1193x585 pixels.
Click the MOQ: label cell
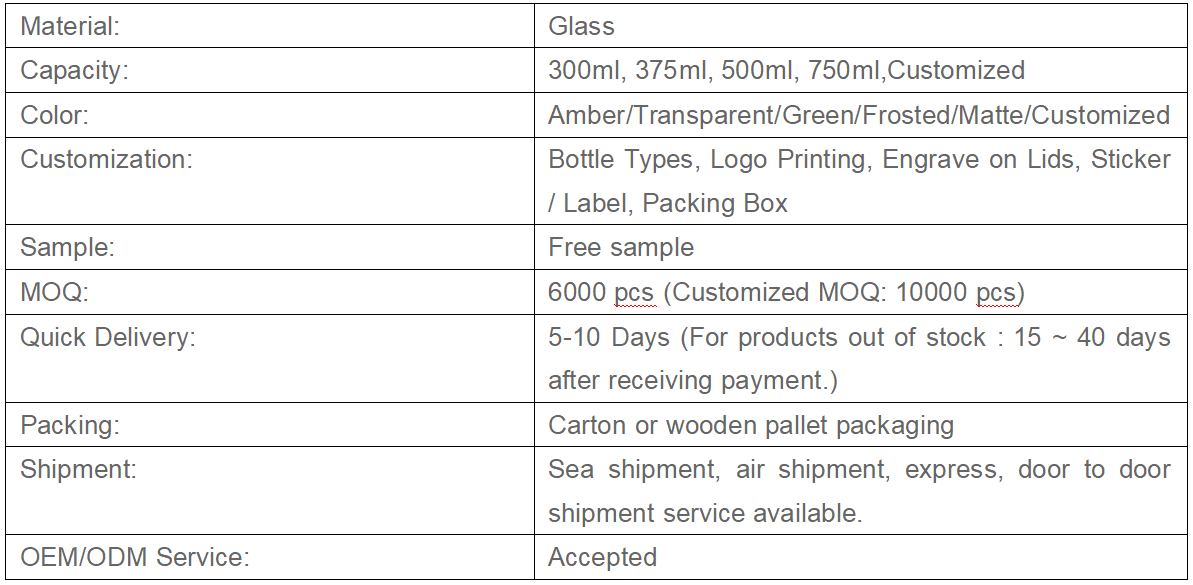269,292
